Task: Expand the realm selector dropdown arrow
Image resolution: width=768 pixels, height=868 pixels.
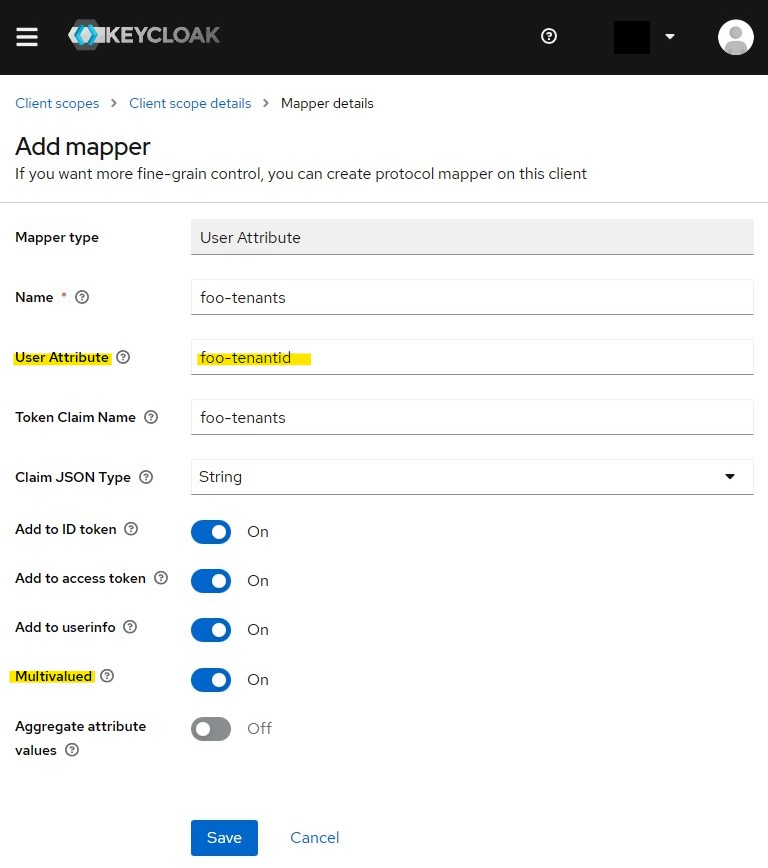Action: 670,37
